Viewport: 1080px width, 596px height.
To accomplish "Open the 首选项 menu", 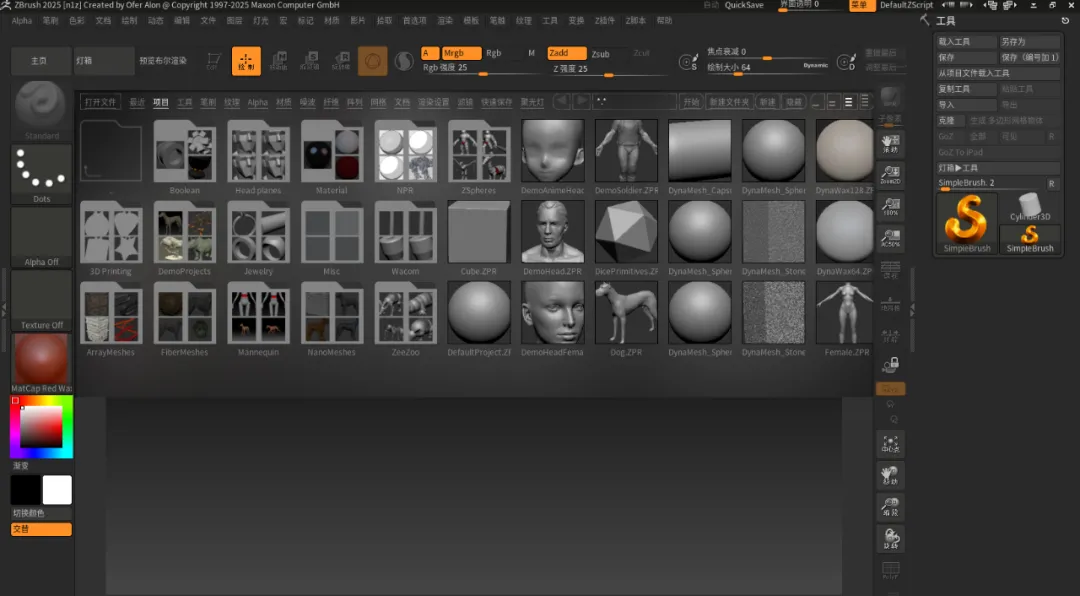I will click(x=414, y=21).
